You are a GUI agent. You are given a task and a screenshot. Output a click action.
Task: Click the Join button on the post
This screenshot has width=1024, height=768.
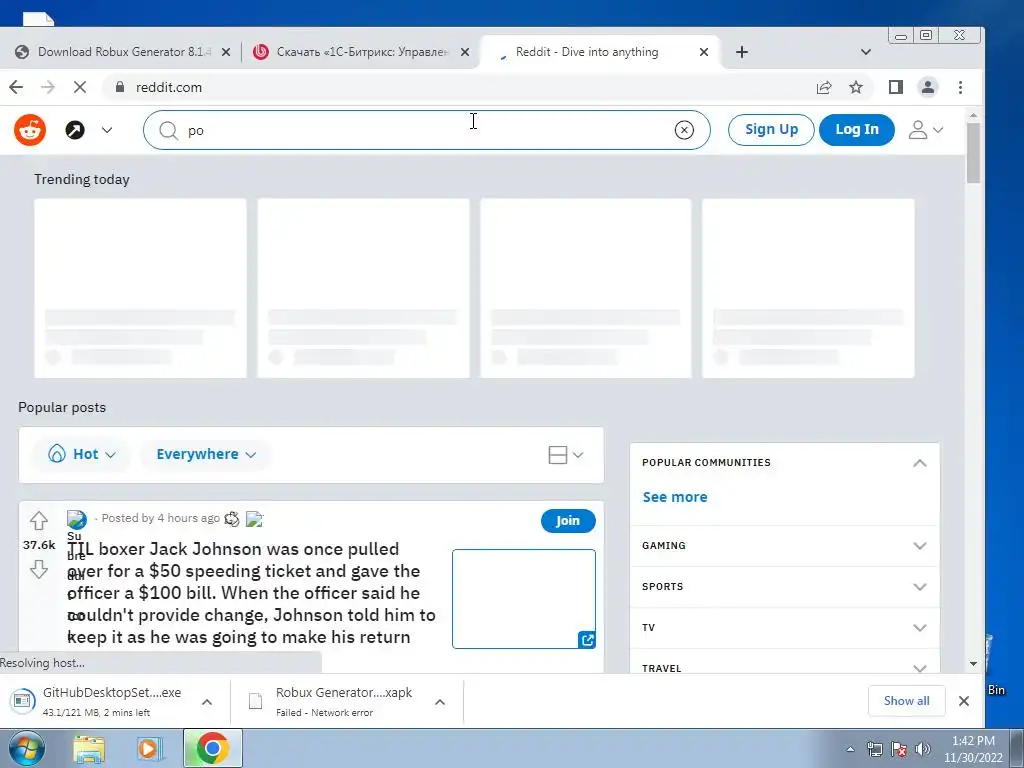568,520
